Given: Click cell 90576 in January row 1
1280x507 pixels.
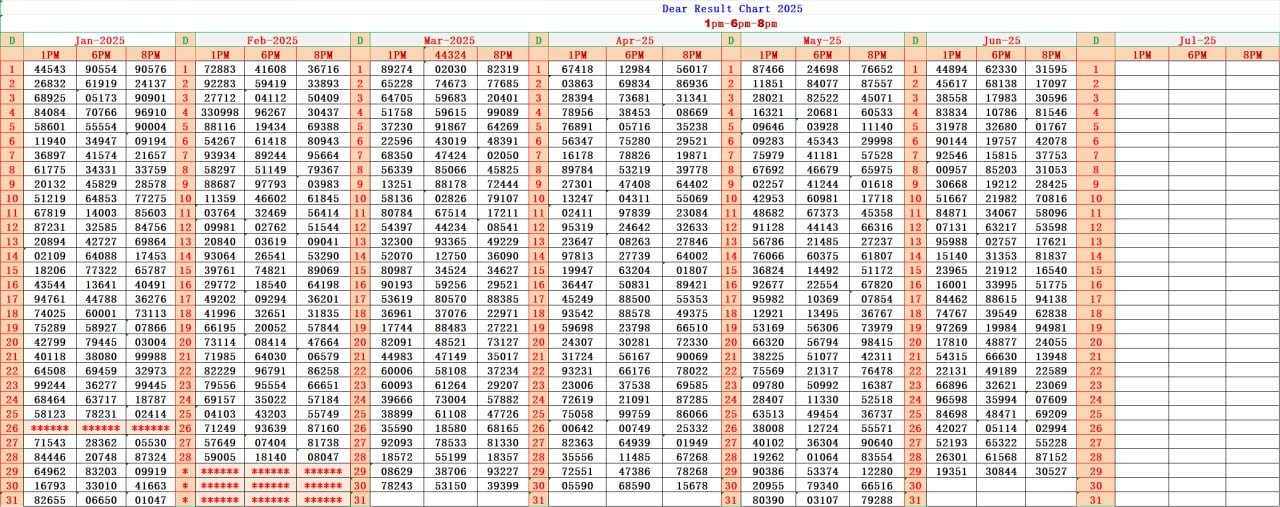Looking at the screenshot, I should 150,69.
